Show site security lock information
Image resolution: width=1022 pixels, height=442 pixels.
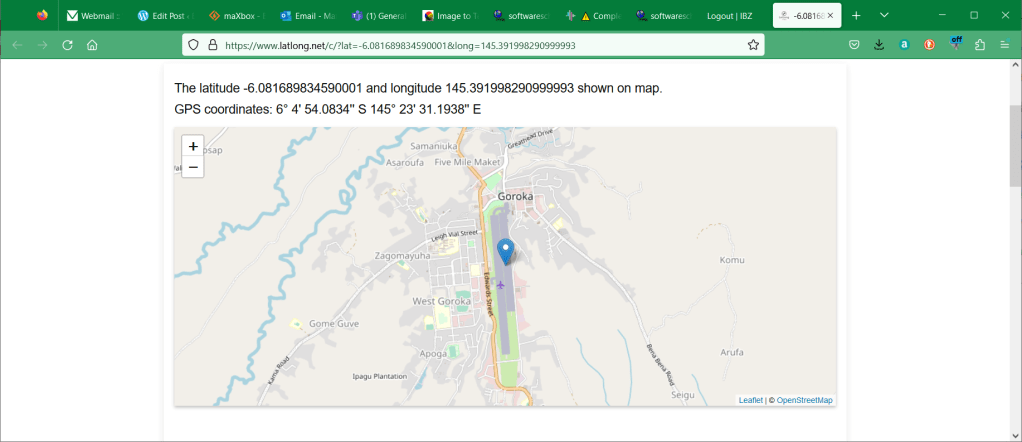(212, 45)
